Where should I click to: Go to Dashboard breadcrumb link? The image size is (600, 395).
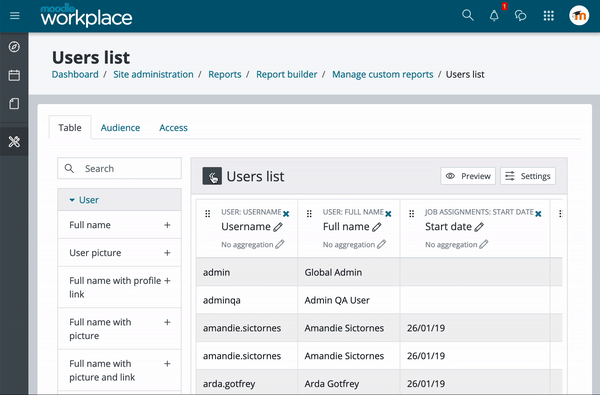(x=75, y=74)
